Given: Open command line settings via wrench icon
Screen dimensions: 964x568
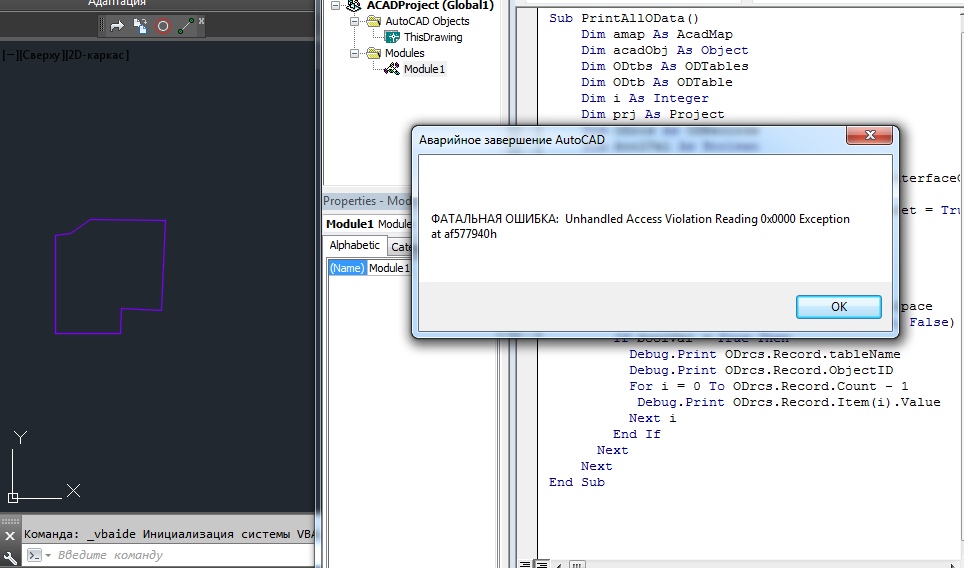Looking at the screenshot, I should tap(10, 558).
